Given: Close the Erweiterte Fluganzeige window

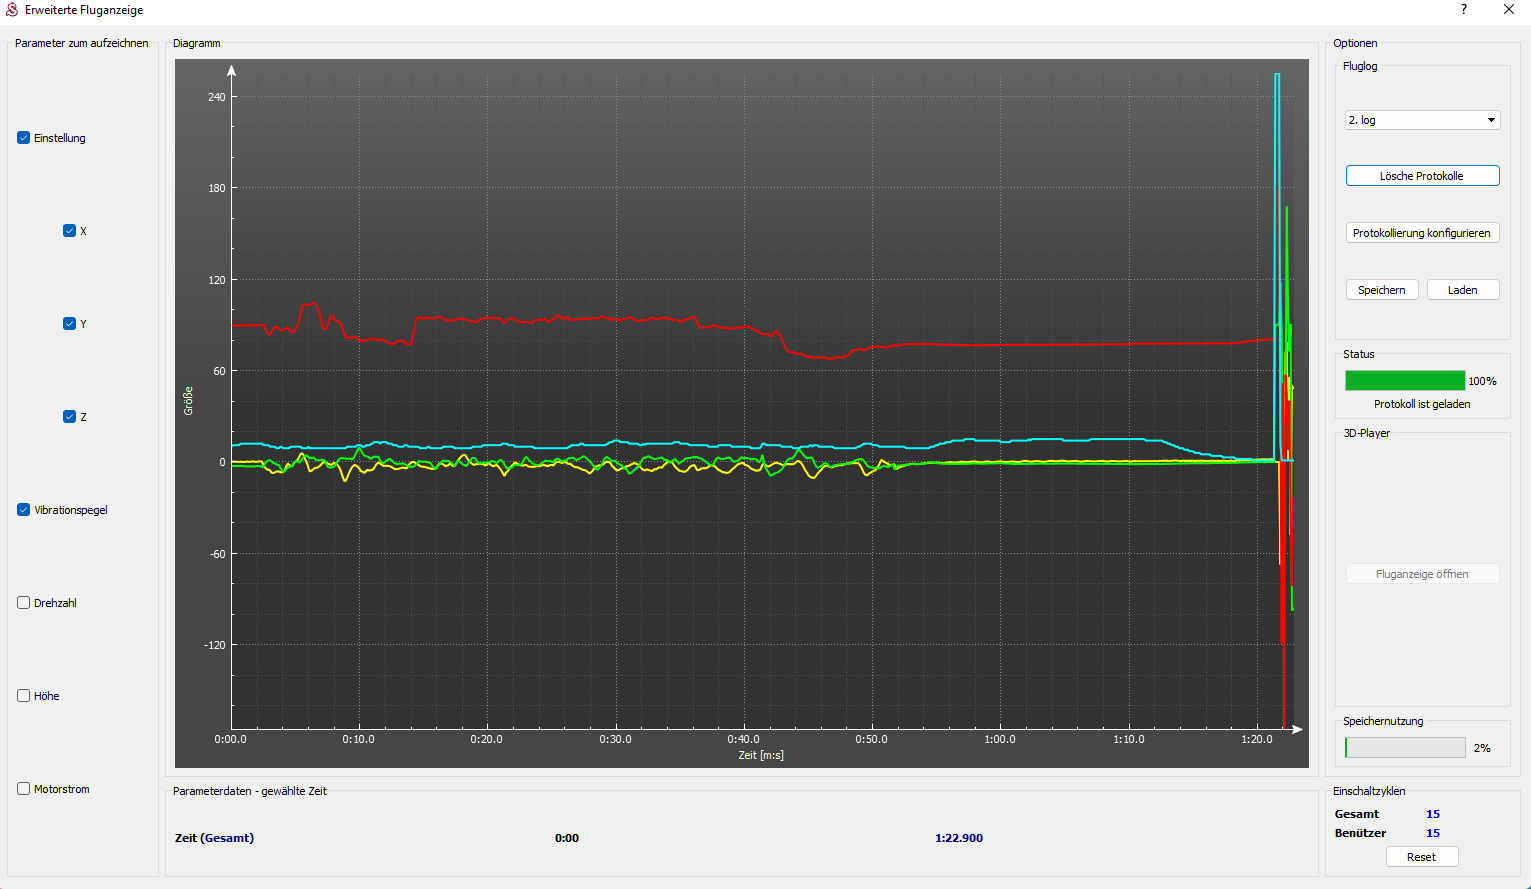Looking at the screenshot, I should pyautogui.click(x=1508, y=10).
